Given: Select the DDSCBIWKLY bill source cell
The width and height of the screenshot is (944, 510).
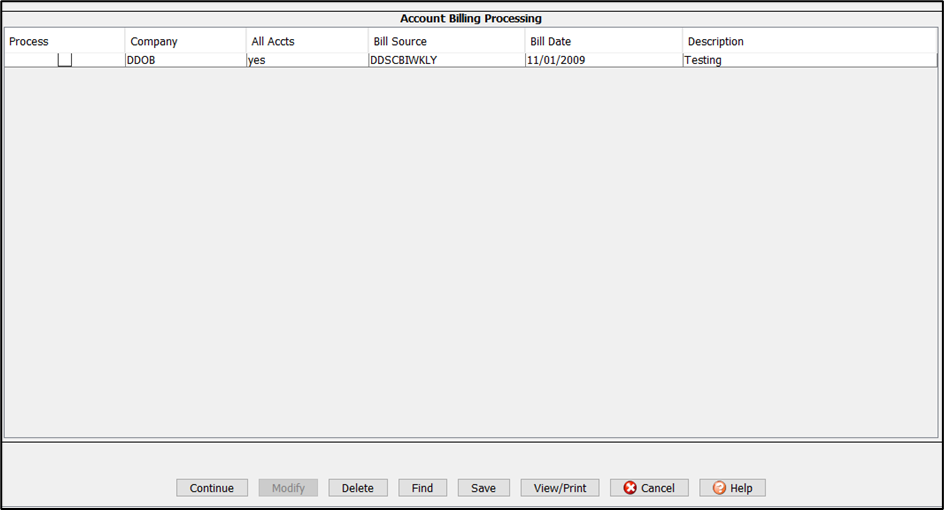Looking at the screenshot, I should pos(404,60).
